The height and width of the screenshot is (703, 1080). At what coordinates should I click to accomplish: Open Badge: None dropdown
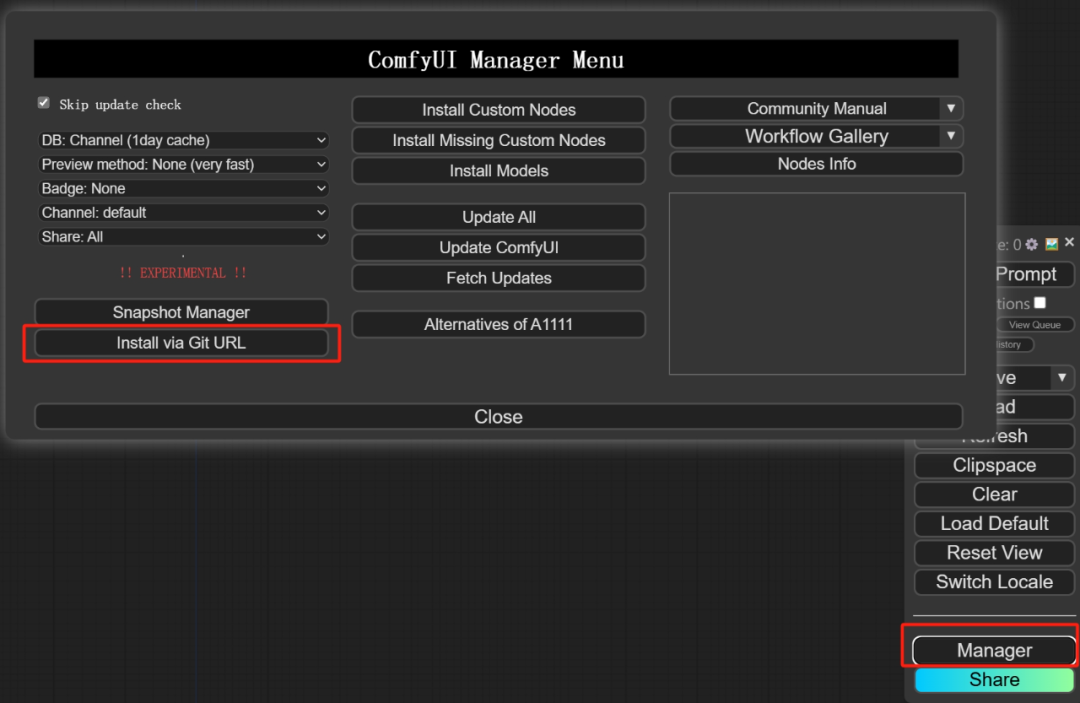coord(183,188)
